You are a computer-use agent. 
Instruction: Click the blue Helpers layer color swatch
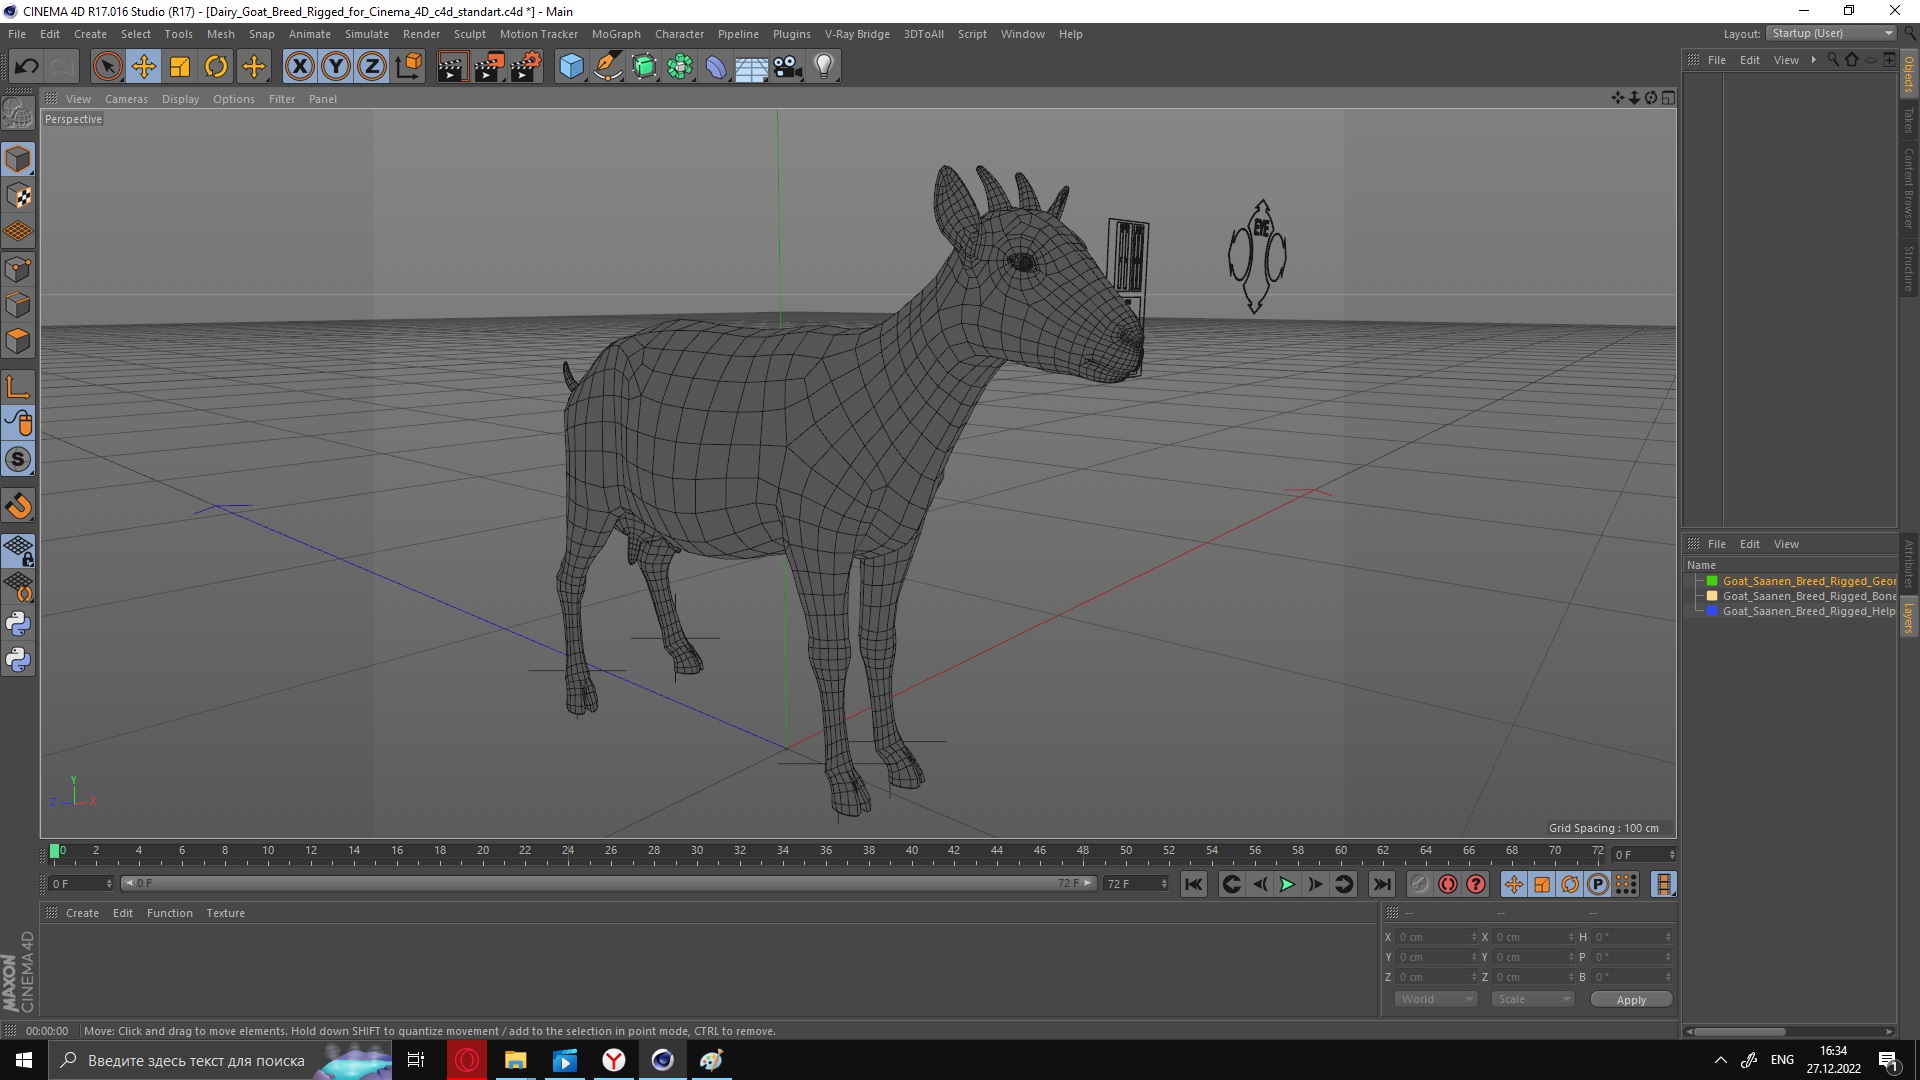tap(1712, 611)
